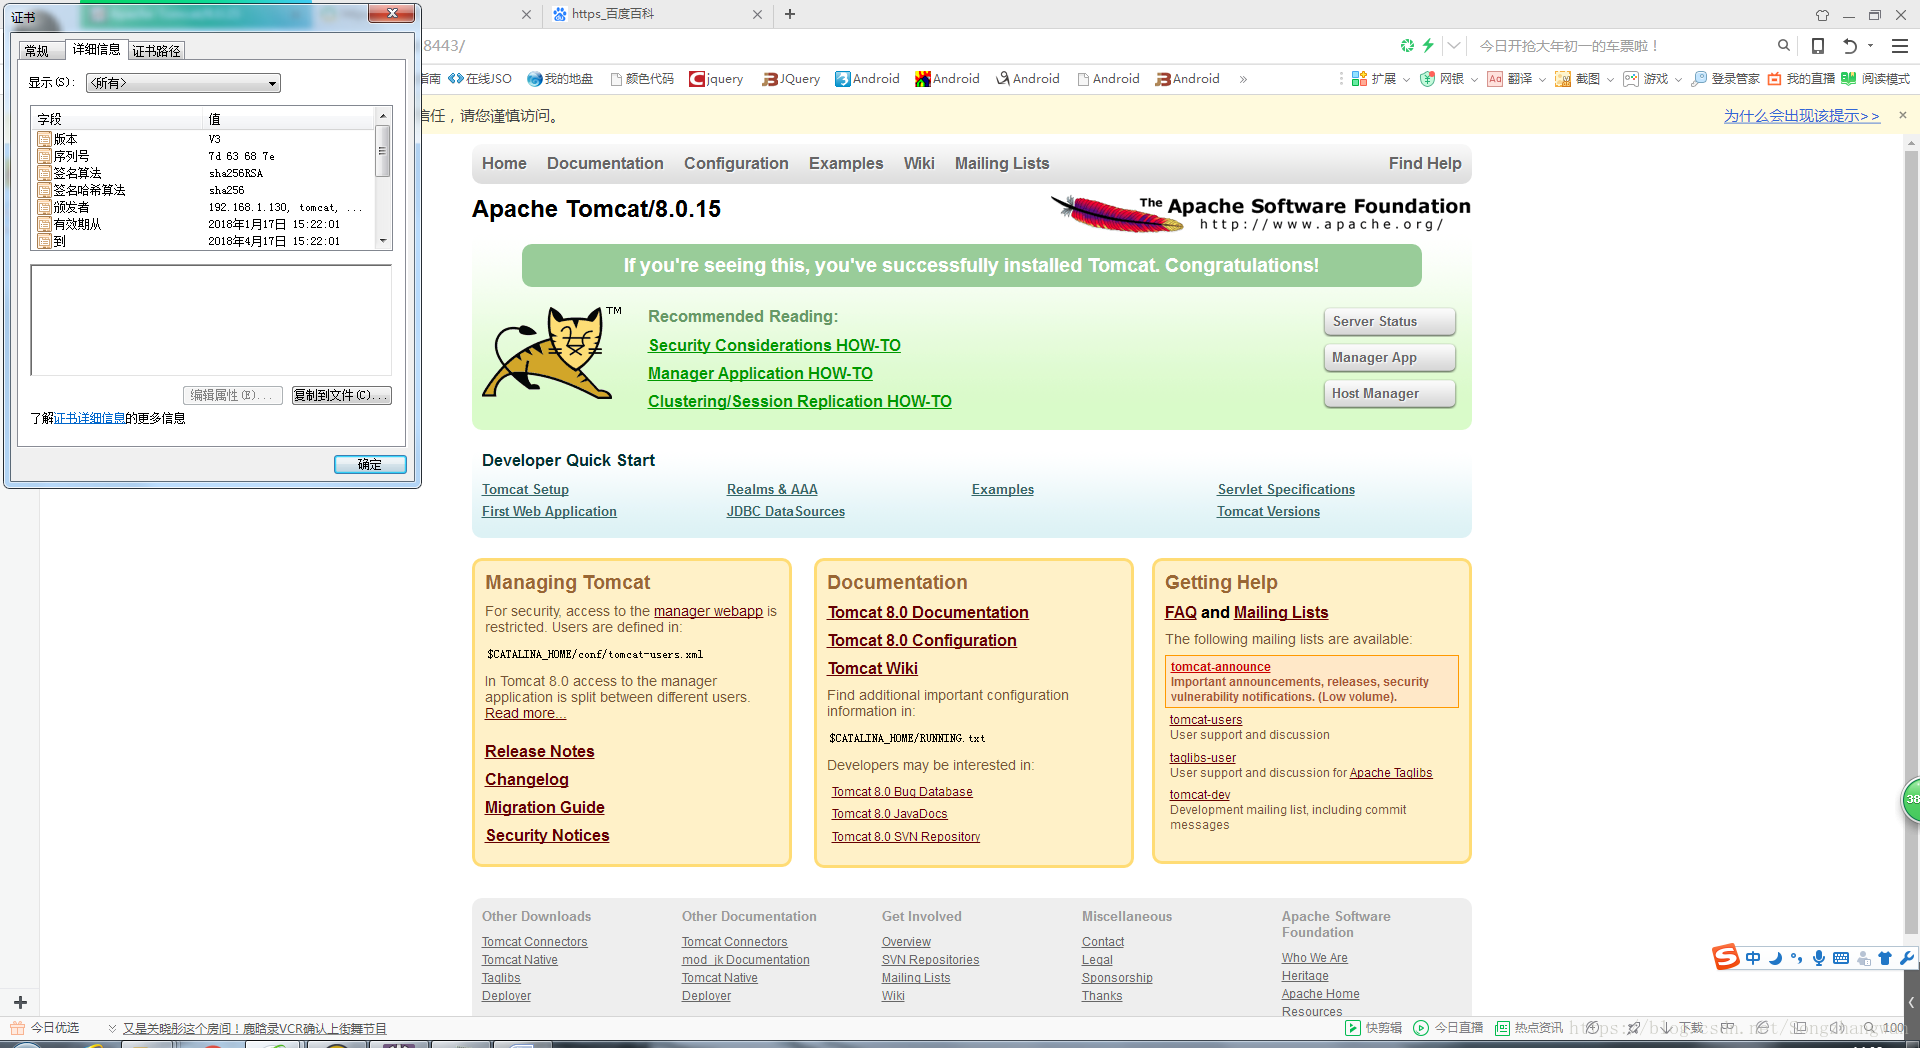
Task: Select the https_百度百科 browser tab
Action: click(x=657, y=14)
